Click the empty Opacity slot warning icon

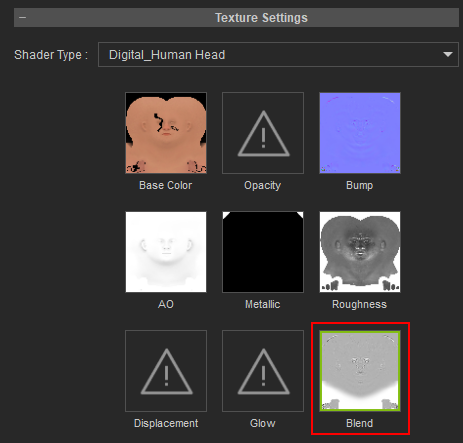pos(263,133)
